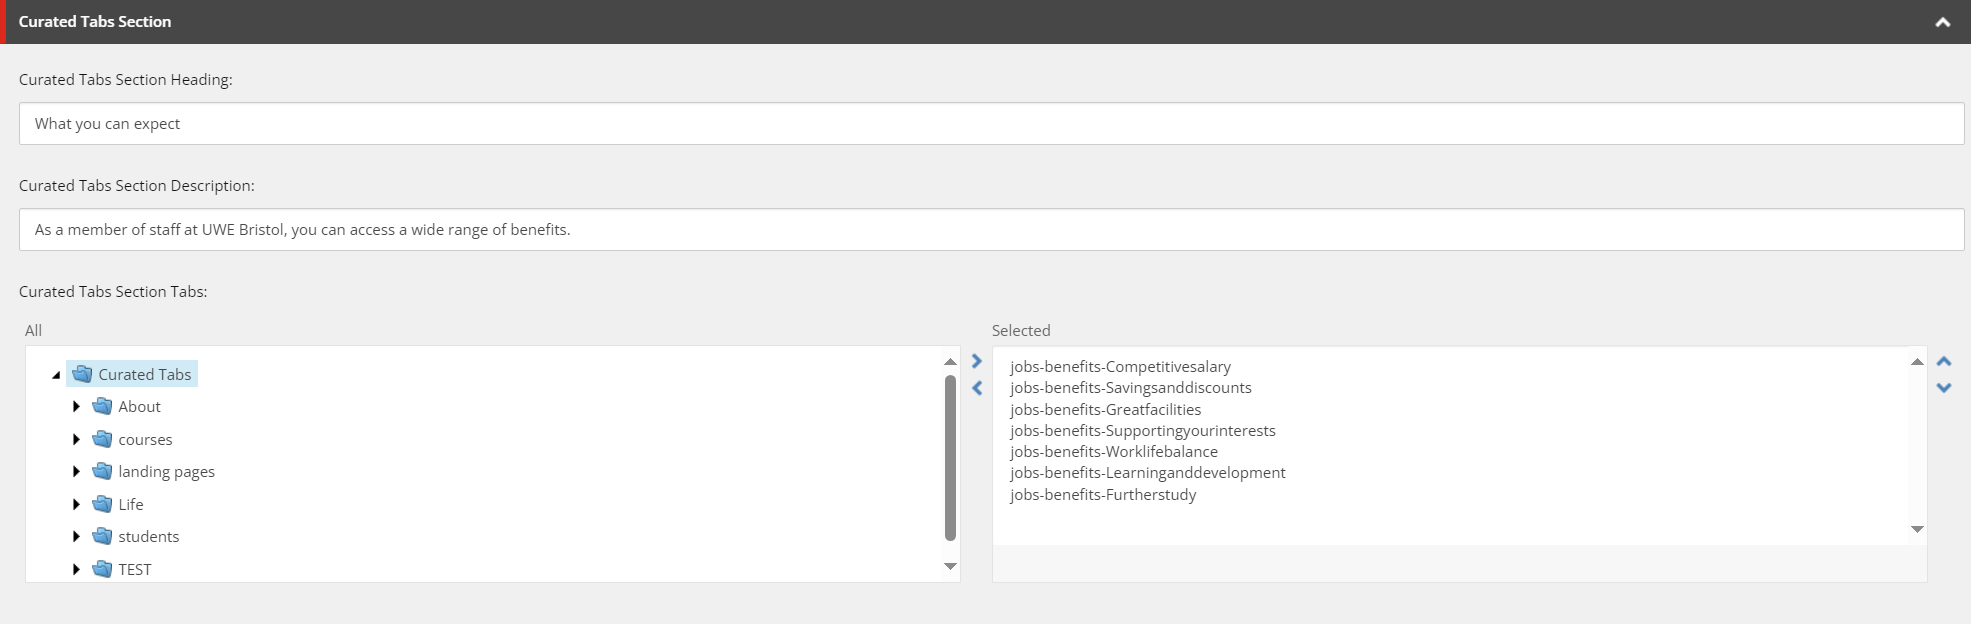Move selected item down in order

tap(1944, 388)
